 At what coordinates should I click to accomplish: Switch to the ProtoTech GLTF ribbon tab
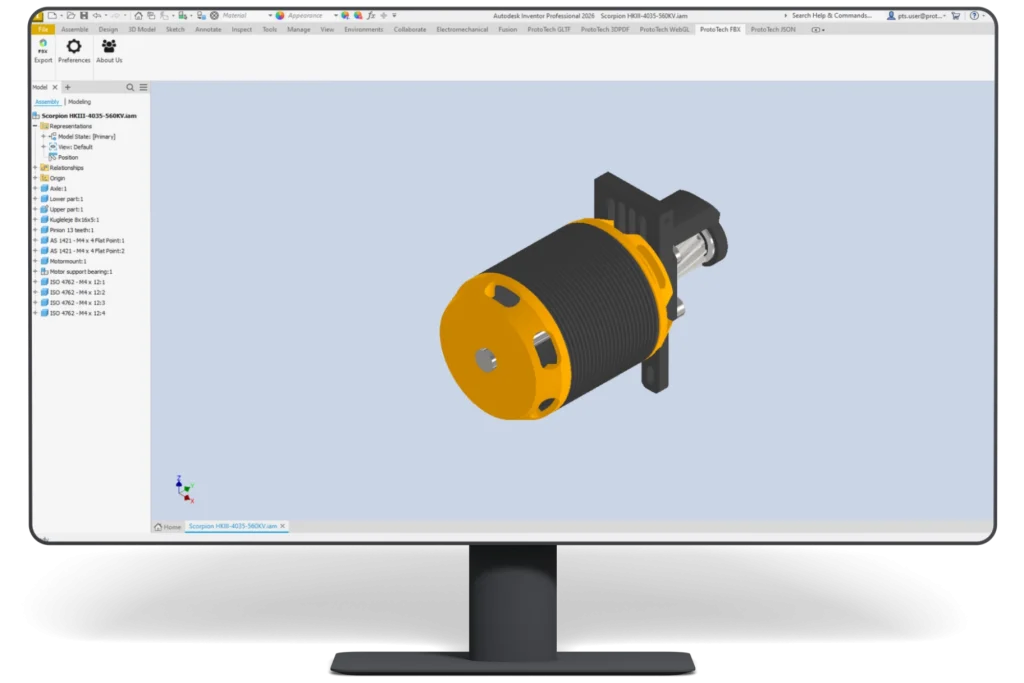549,29
